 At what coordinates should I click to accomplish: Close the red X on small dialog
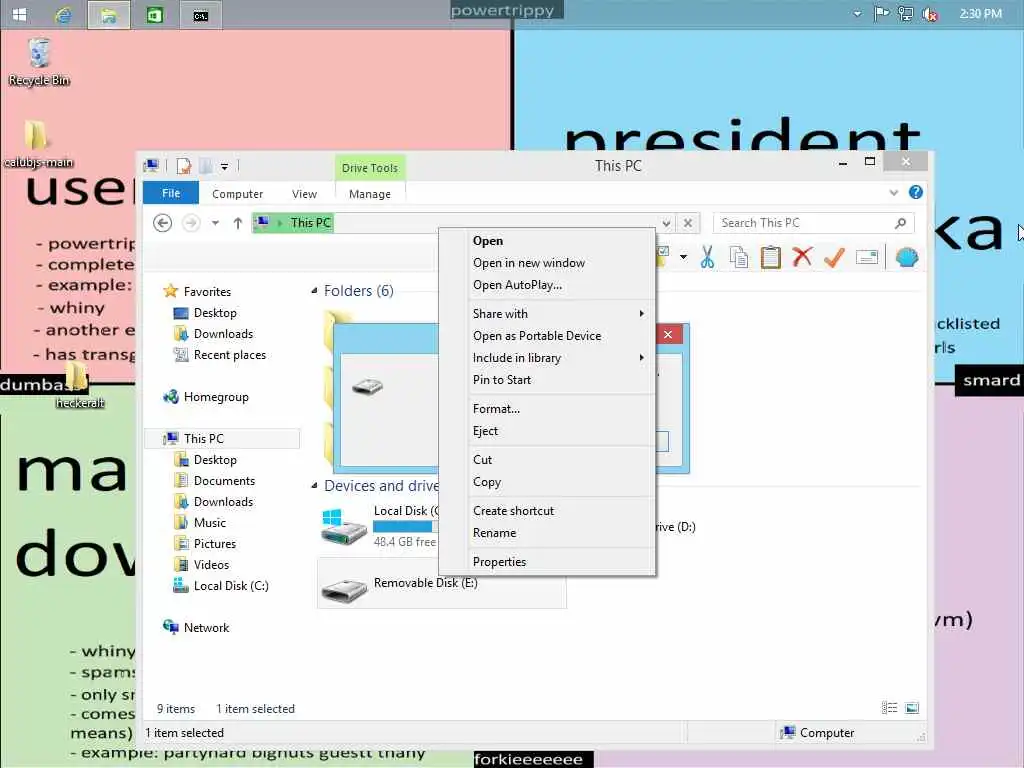click(667, 334)
